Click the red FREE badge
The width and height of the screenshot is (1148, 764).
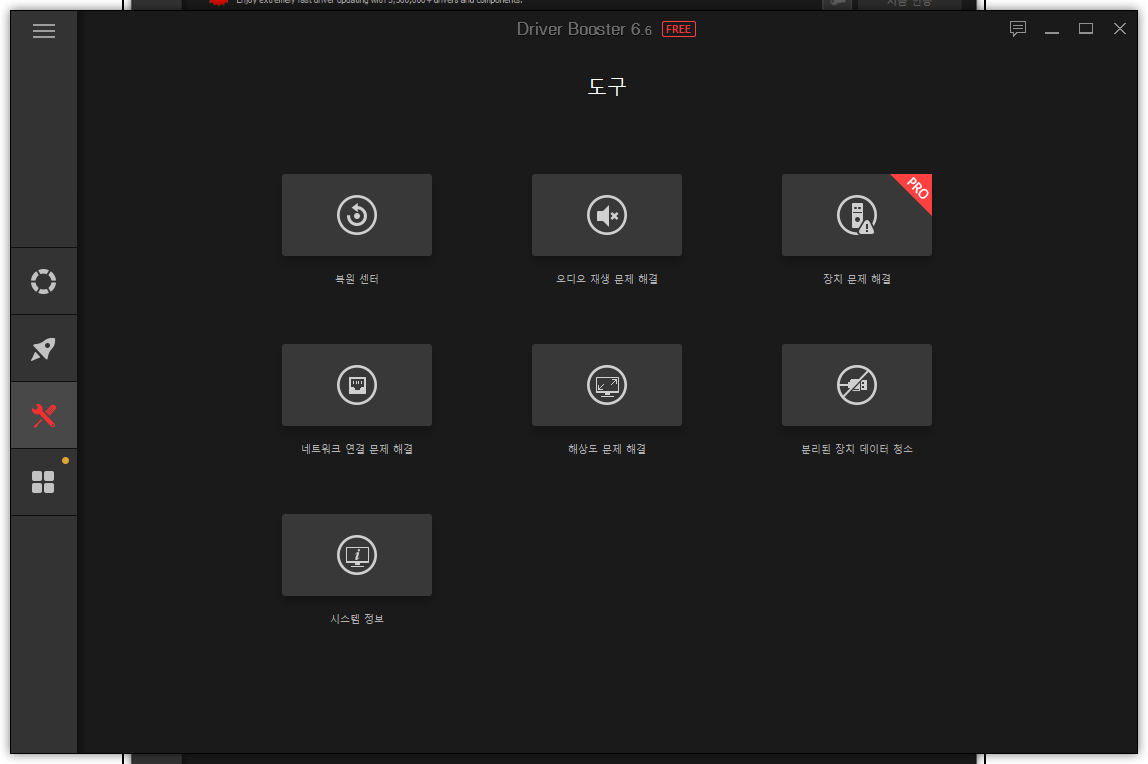click(x=679, y=29)
